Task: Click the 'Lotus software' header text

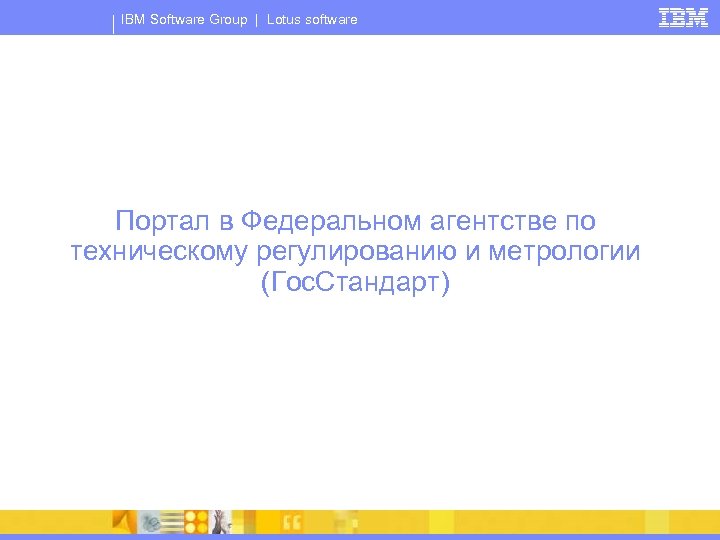Action: tap(312, 20)
